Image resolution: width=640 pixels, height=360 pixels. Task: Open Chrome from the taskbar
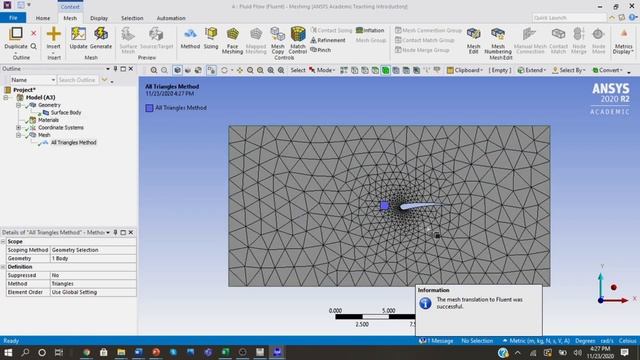click(87, 352)
